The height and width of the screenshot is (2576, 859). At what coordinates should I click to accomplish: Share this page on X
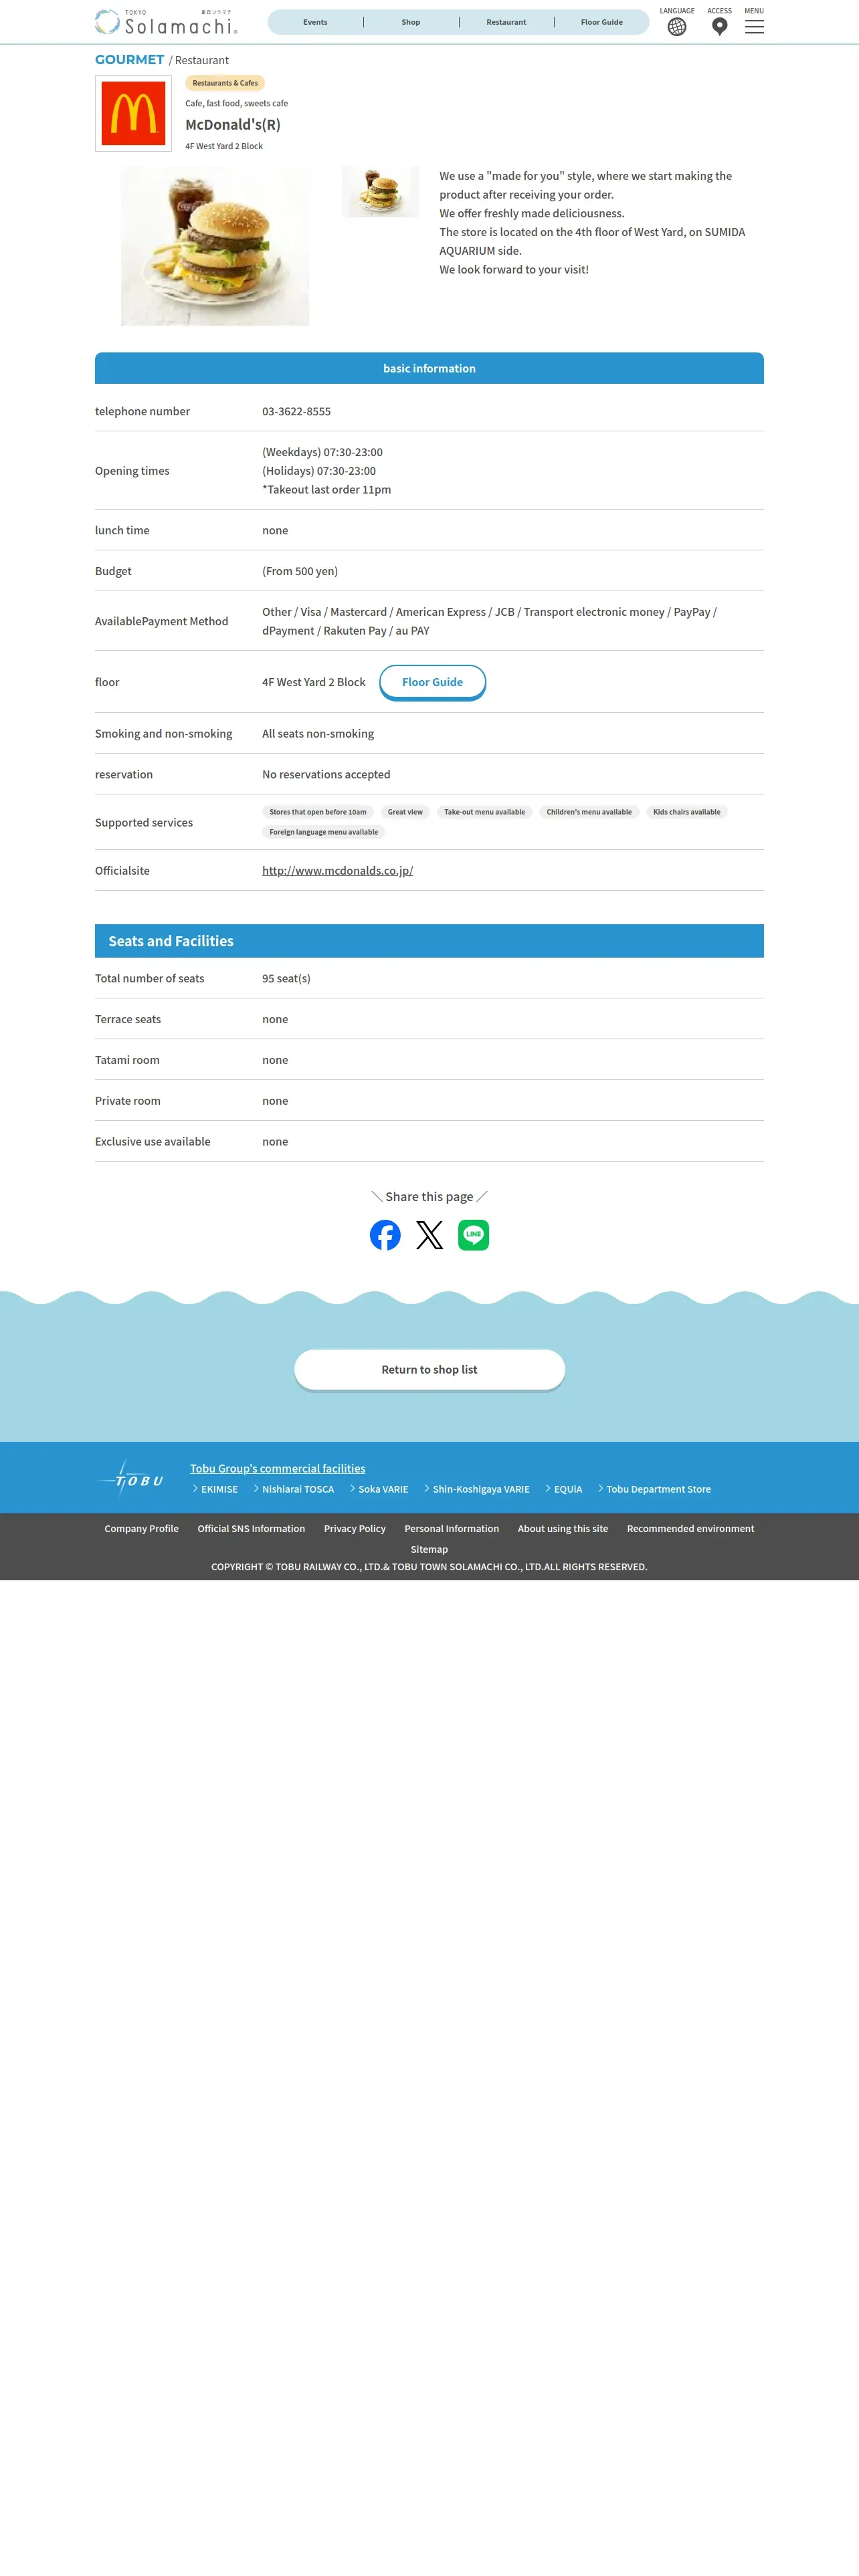[429, 1235]
